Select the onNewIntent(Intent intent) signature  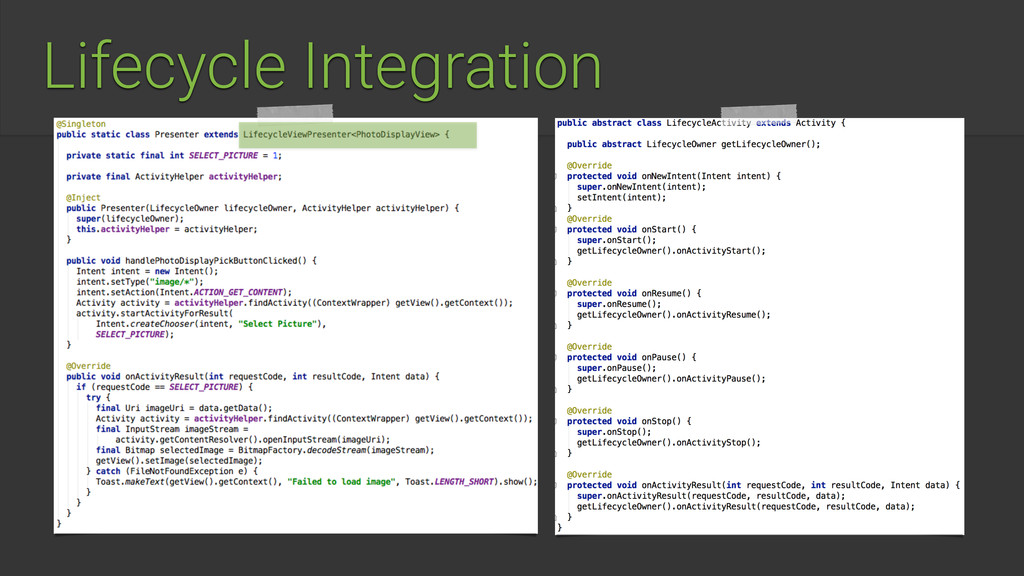click(673, 176)
